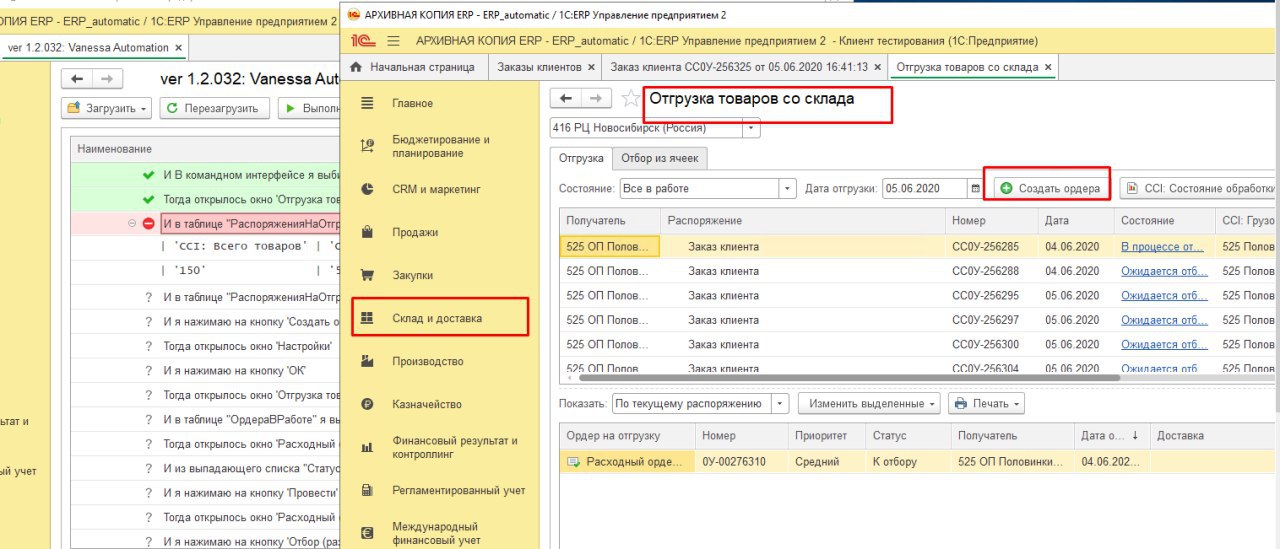The height and width of the screenshot is (549, 1280).
Task: Open the hamburger main menu in ERP window
Action: tap(393, 41)
